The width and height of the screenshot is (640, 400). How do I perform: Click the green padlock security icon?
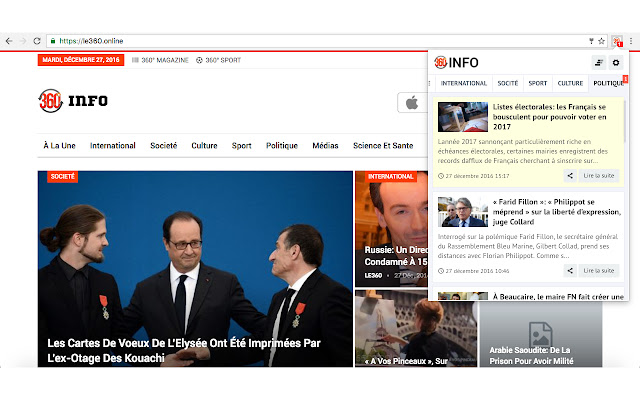pyautogui.click(x=53, y=41)
